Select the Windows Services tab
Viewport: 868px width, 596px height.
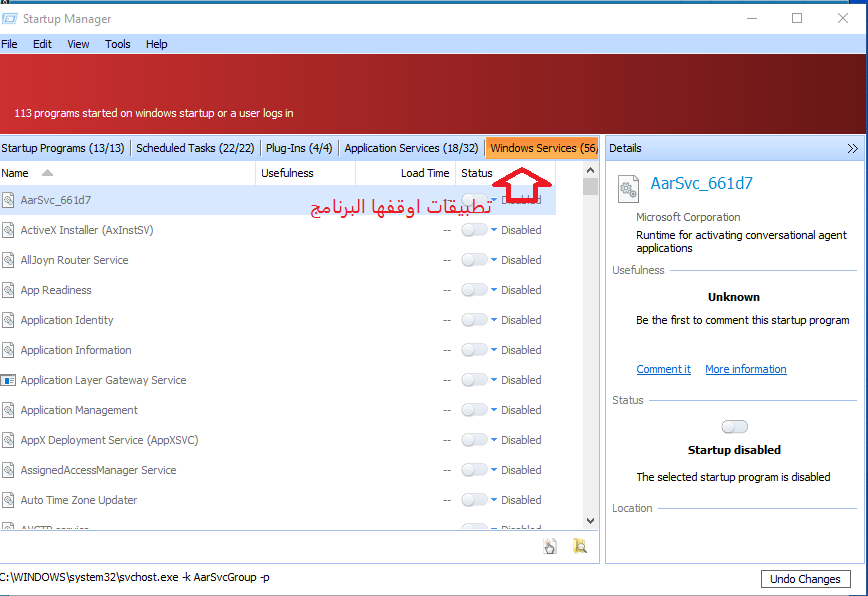pyautogui.click(x=542, y=148)
